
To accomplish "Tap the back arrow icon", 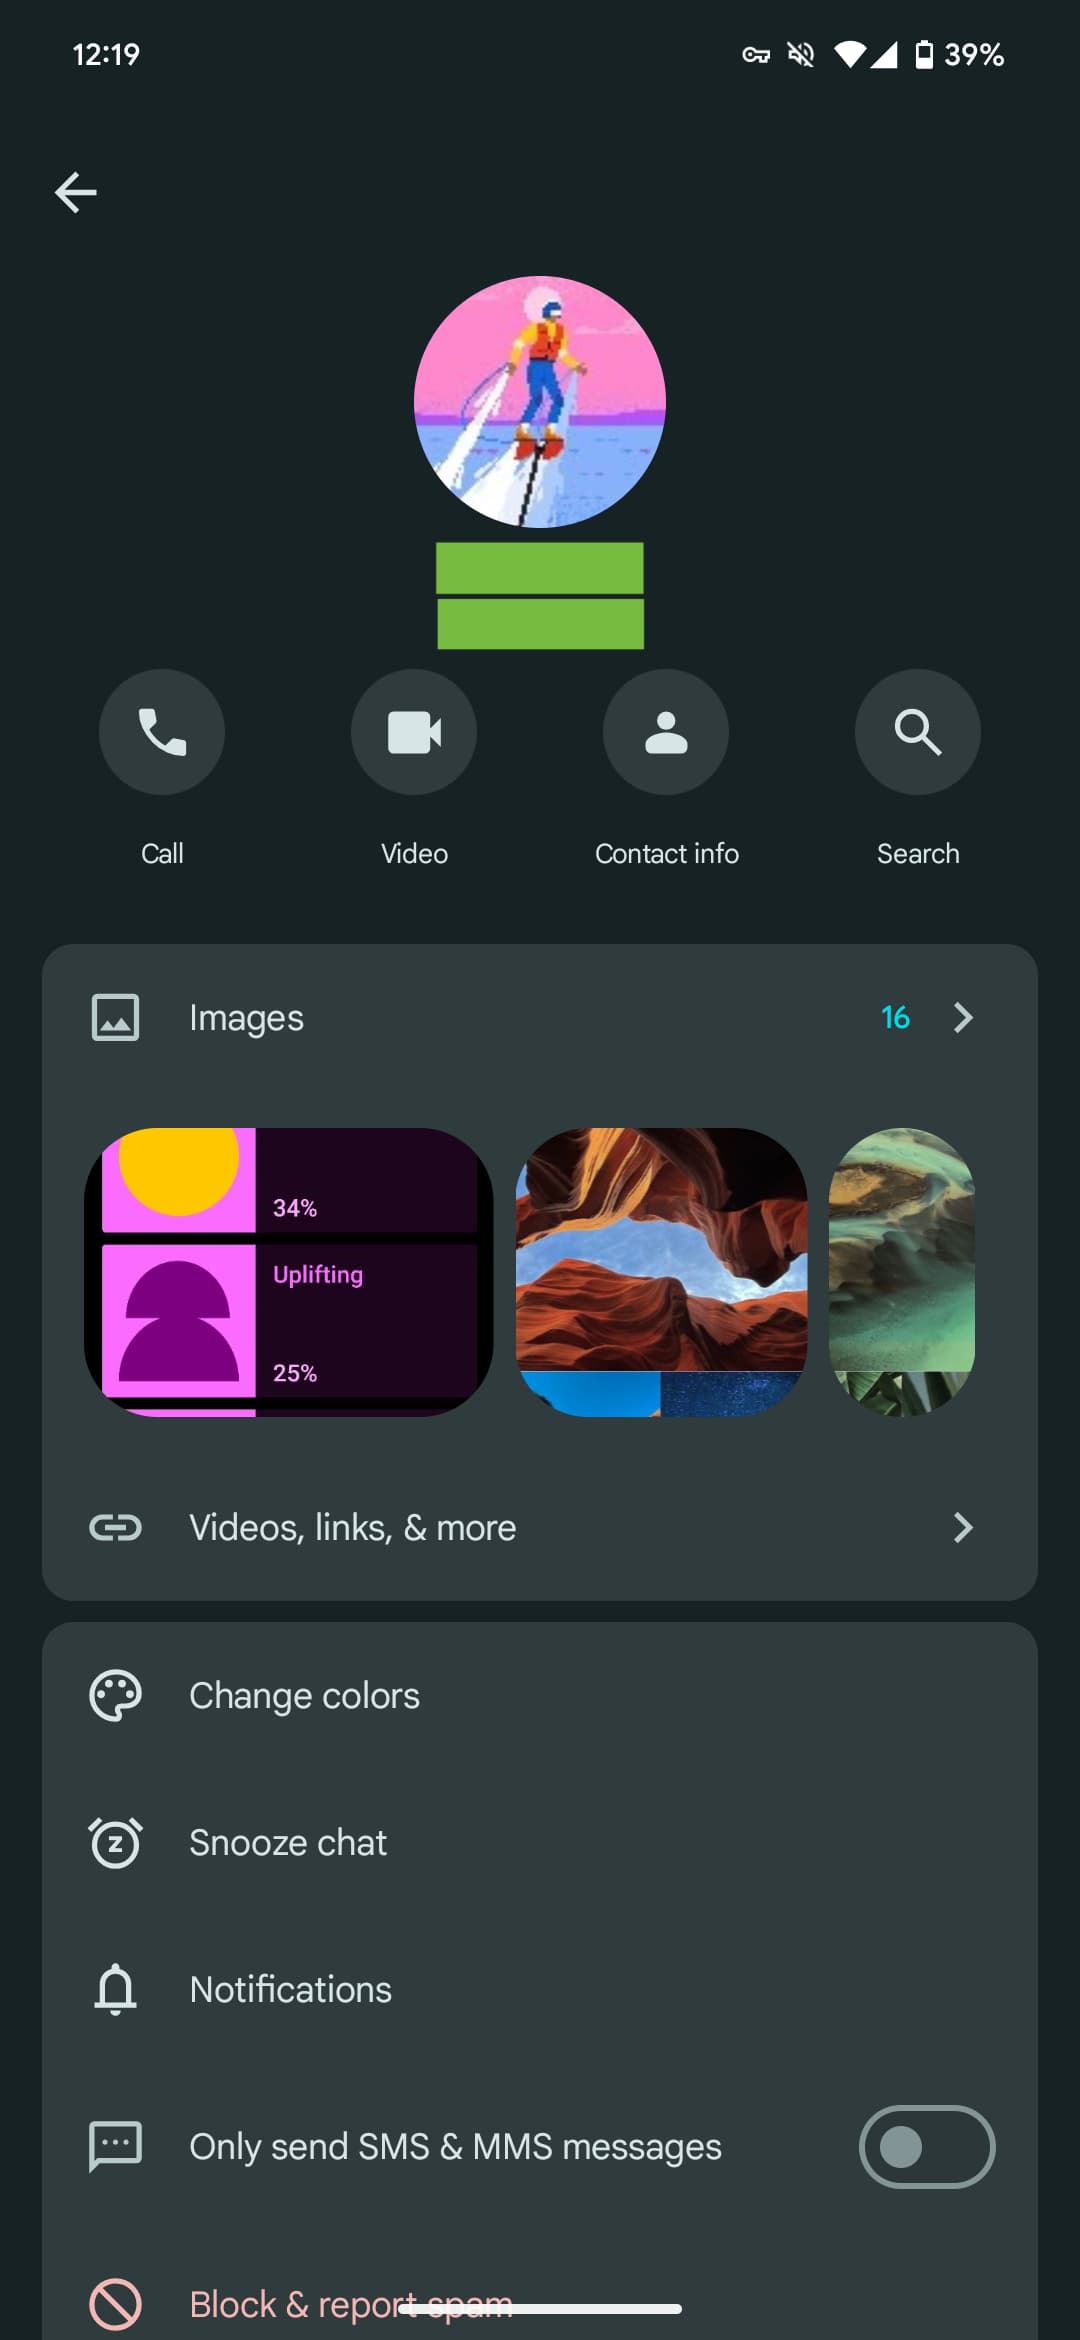I will [76, 192].
